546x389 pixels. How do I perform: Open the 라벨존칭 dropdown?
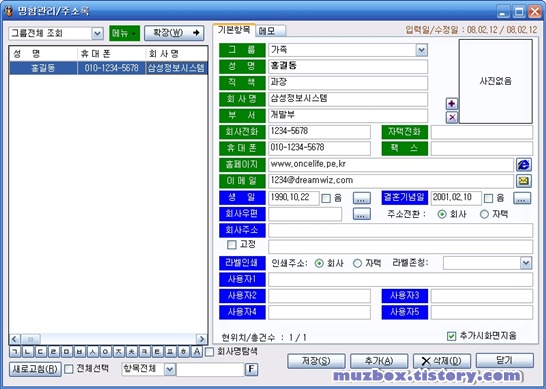point(526,263)
